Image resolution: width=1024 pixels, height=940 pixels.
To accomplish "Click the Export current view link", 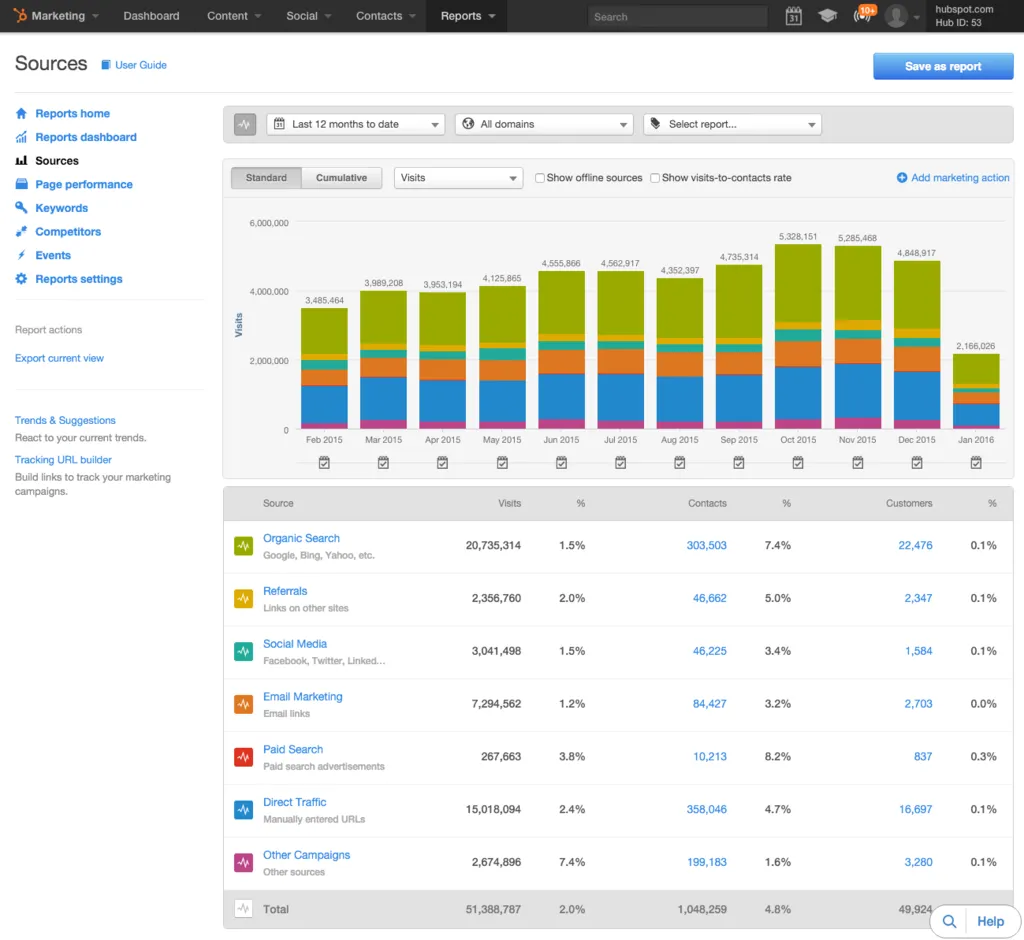I will pyautogui.click(x=59, y=358).
